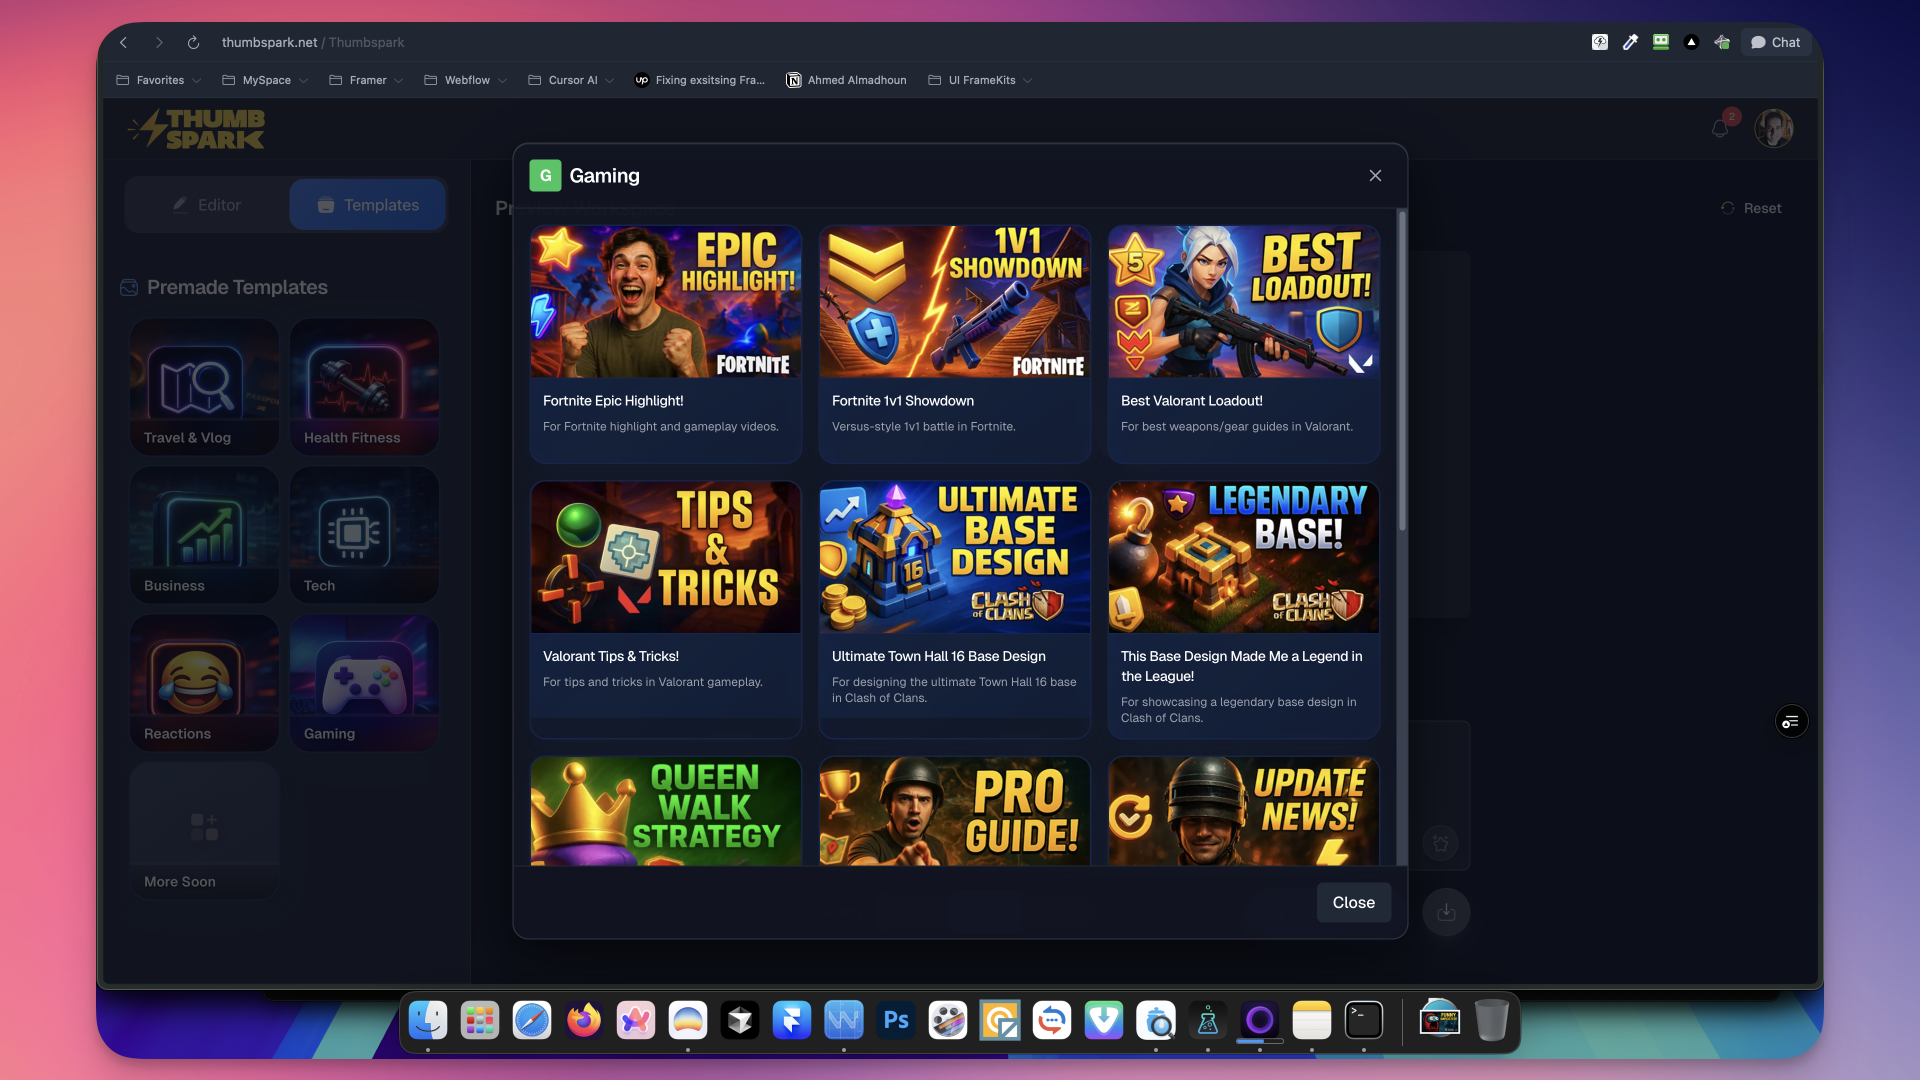
Task: Open Tech template category
Action: (364, 535)
